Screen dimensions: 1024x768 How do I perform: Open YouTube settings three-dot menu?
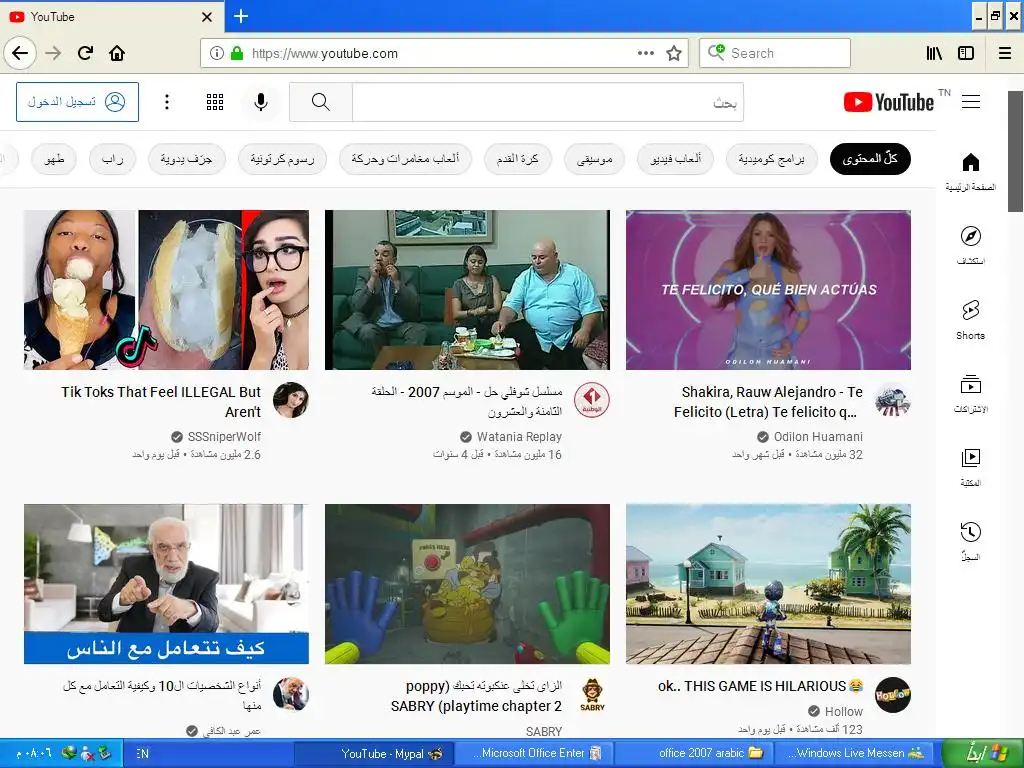click(167, 102)
